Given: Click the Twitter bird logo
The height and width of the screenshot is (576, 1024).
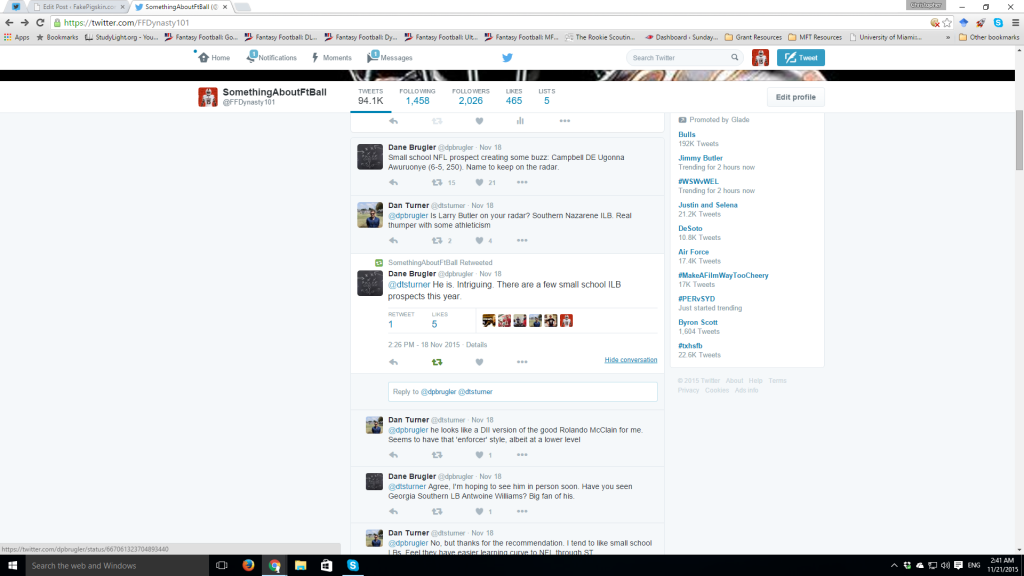Looking at the screenshot, I should pos(507,57).
